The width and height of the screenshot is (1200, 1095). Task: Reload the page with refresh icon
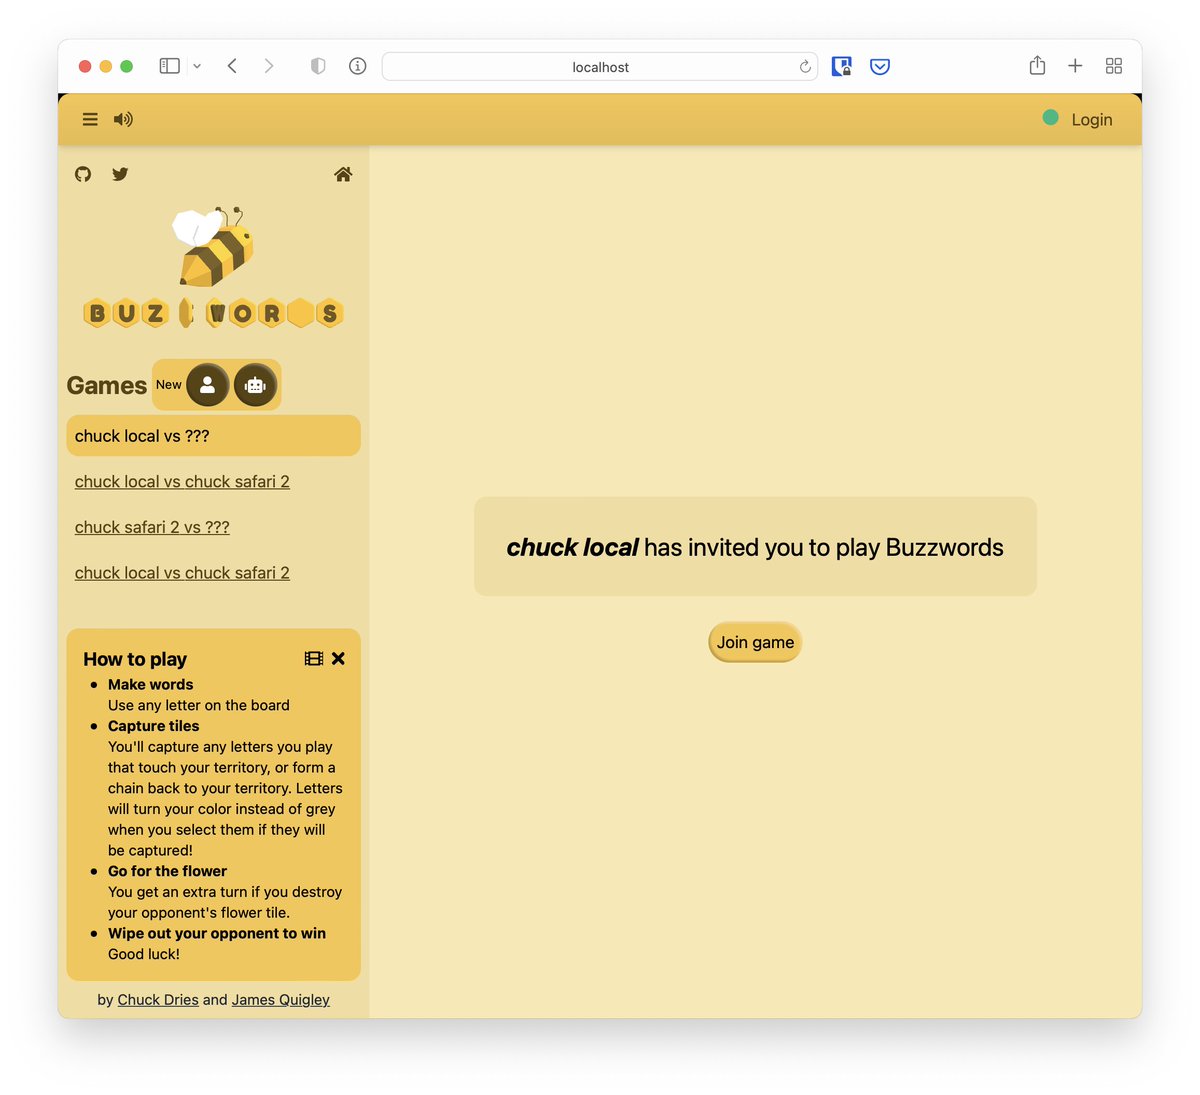click(x=805, y=67)
